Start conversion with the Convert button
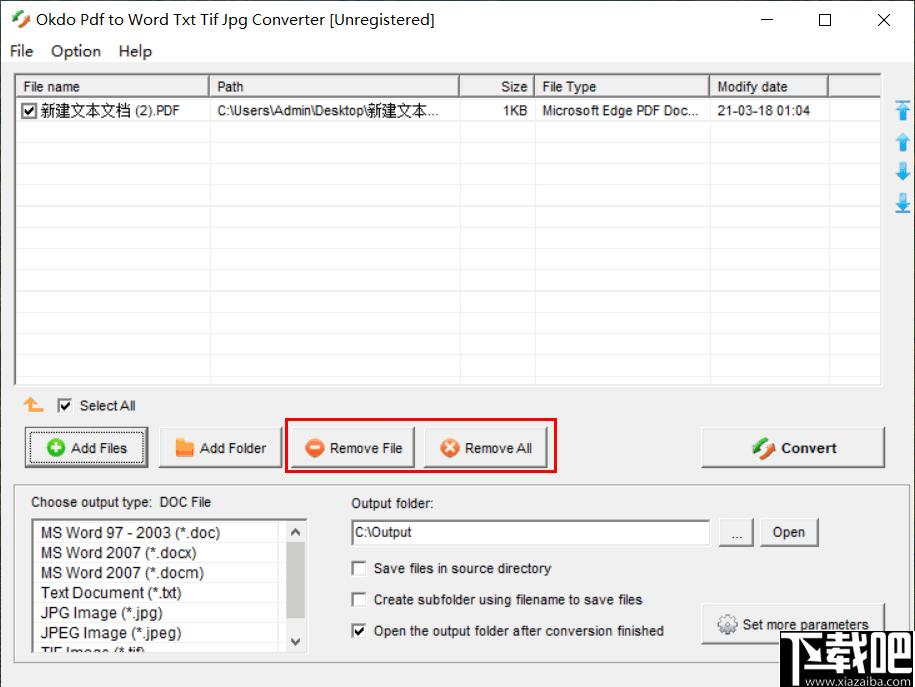 pyautogui.click(x=793, y=448)
